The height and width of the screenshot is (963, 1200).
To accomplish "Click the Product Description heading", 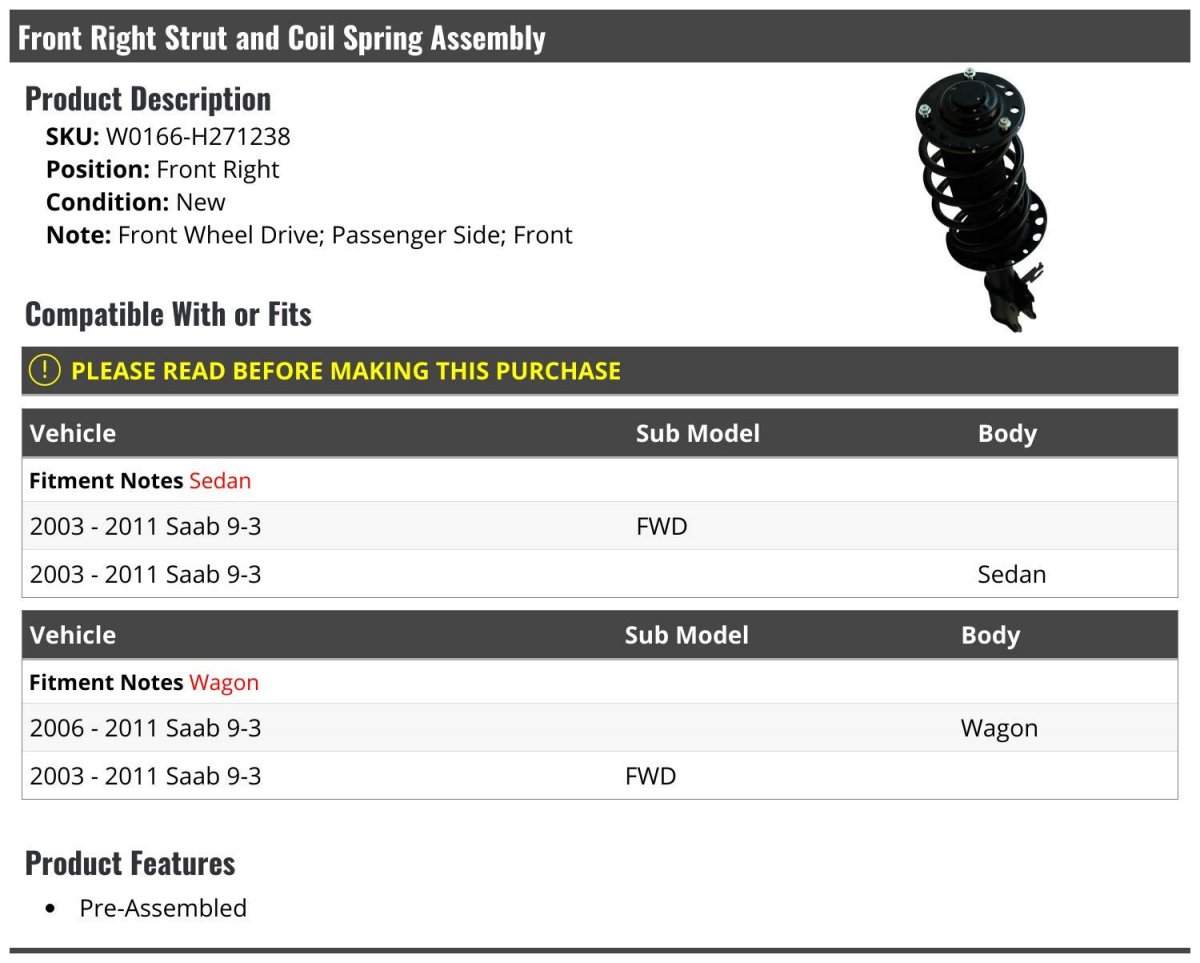I will coord(148,99).
